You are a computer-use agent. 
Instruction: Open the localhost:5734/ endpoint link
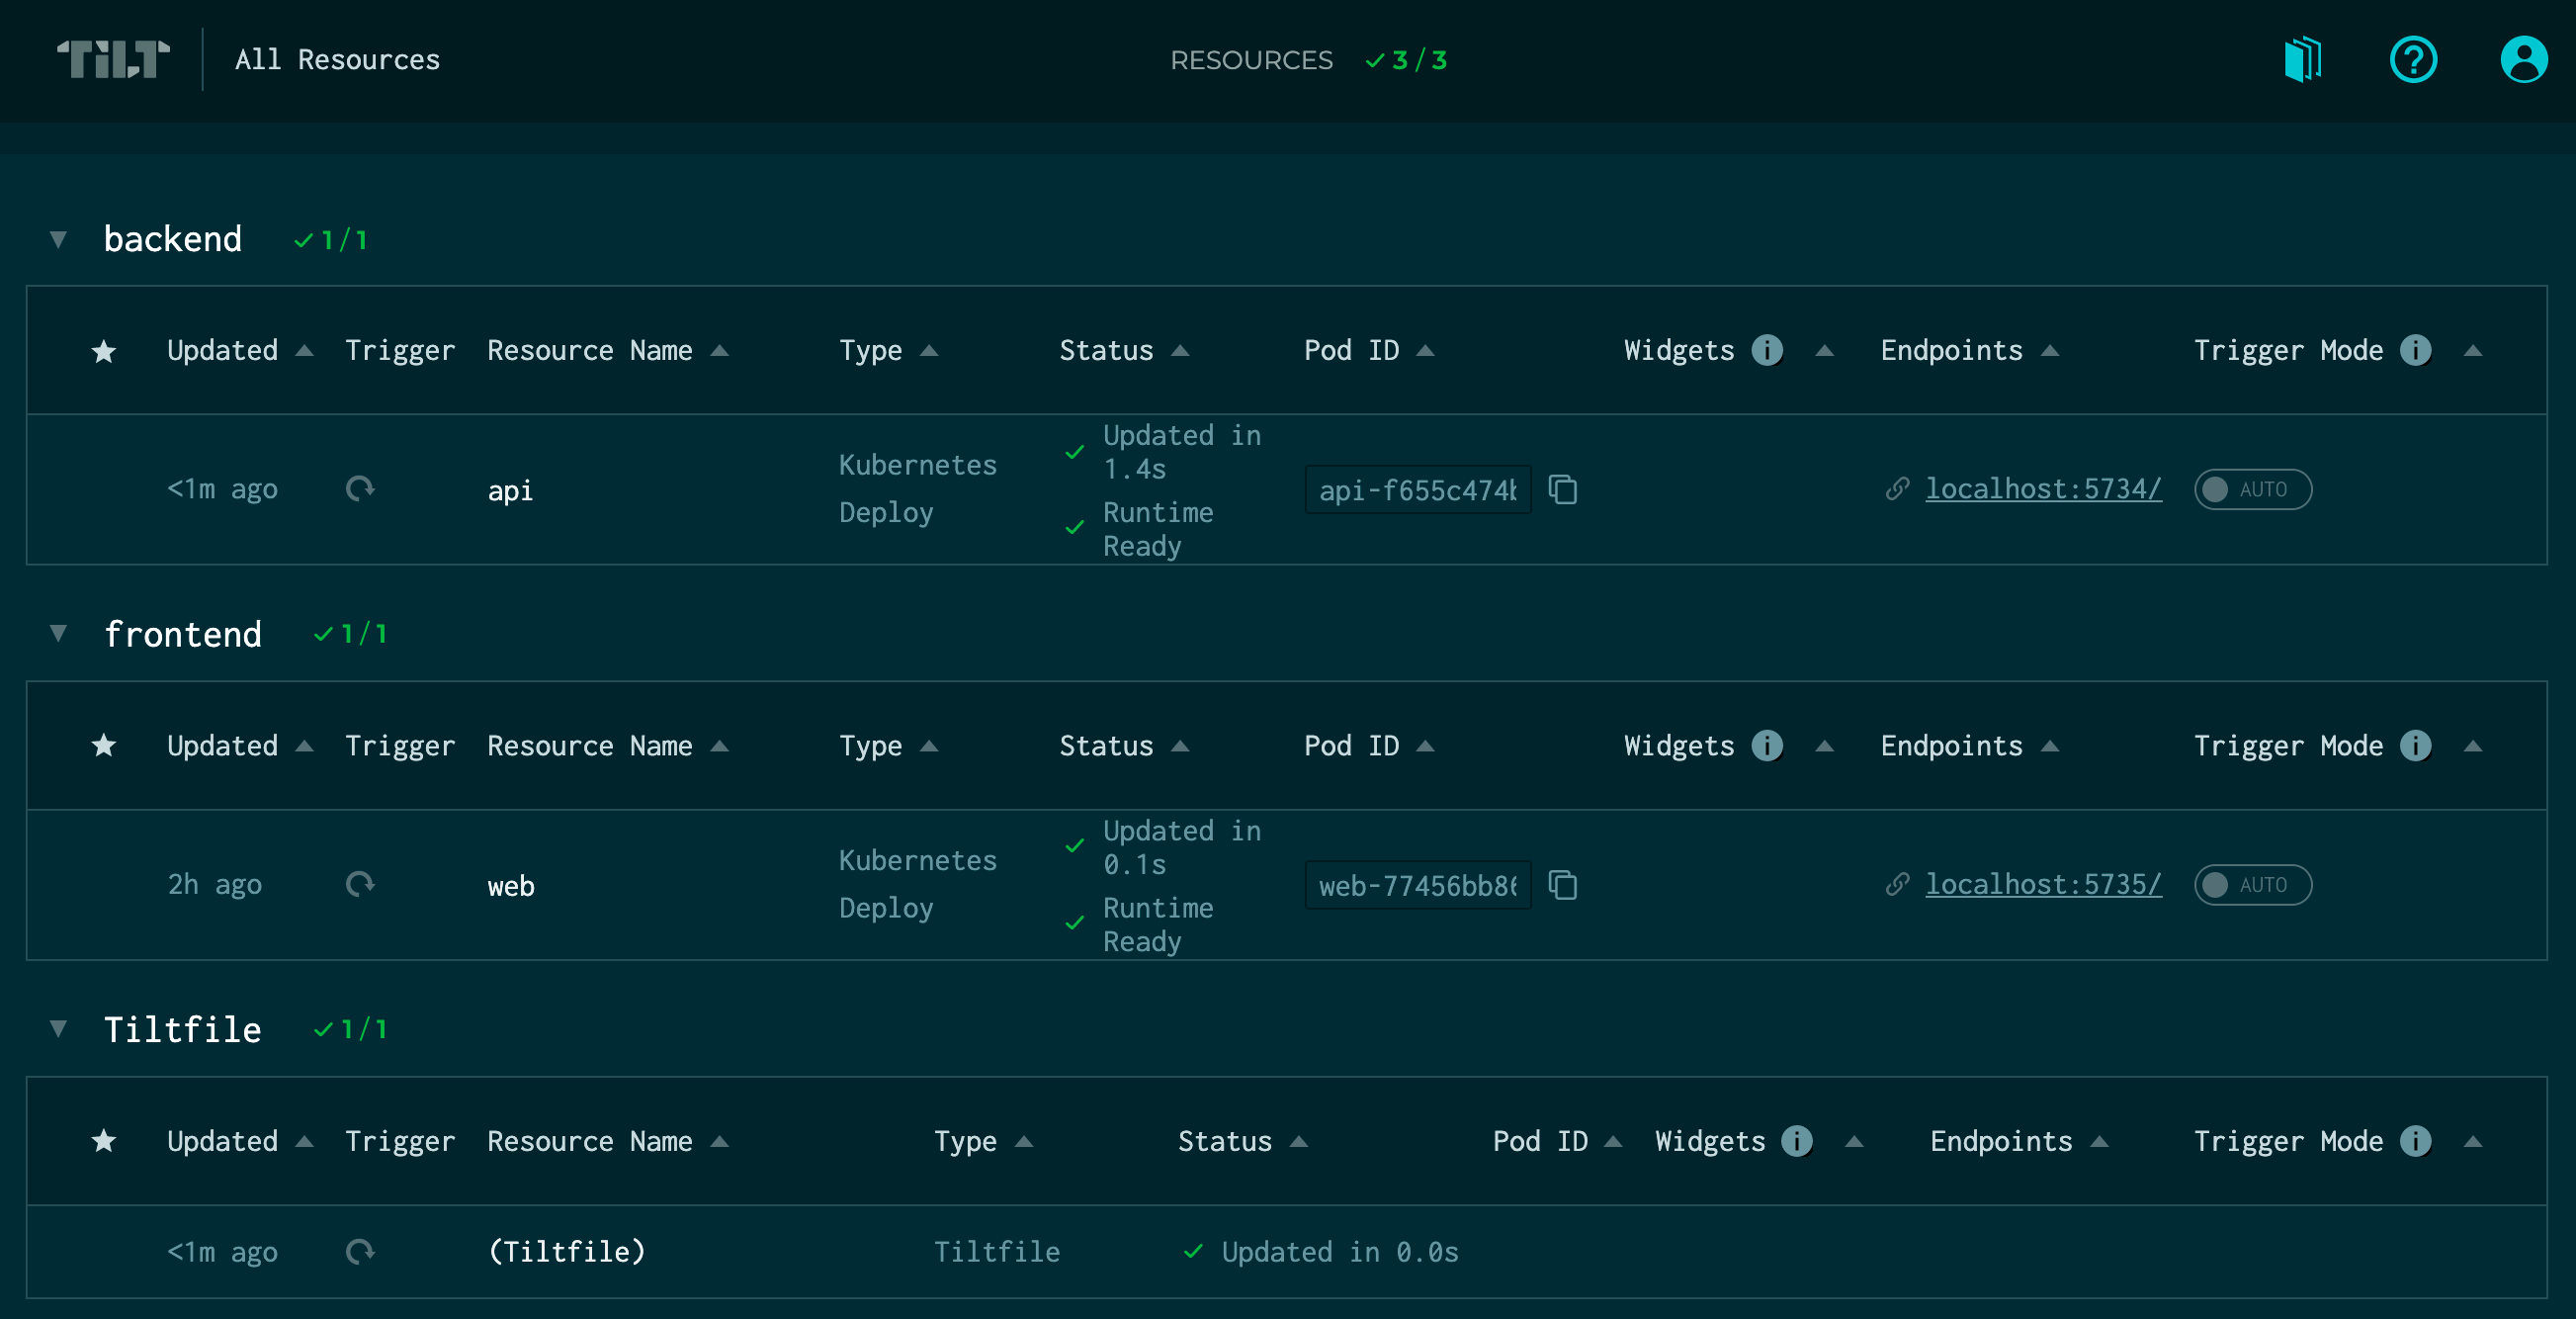(x=2043, y=489)
